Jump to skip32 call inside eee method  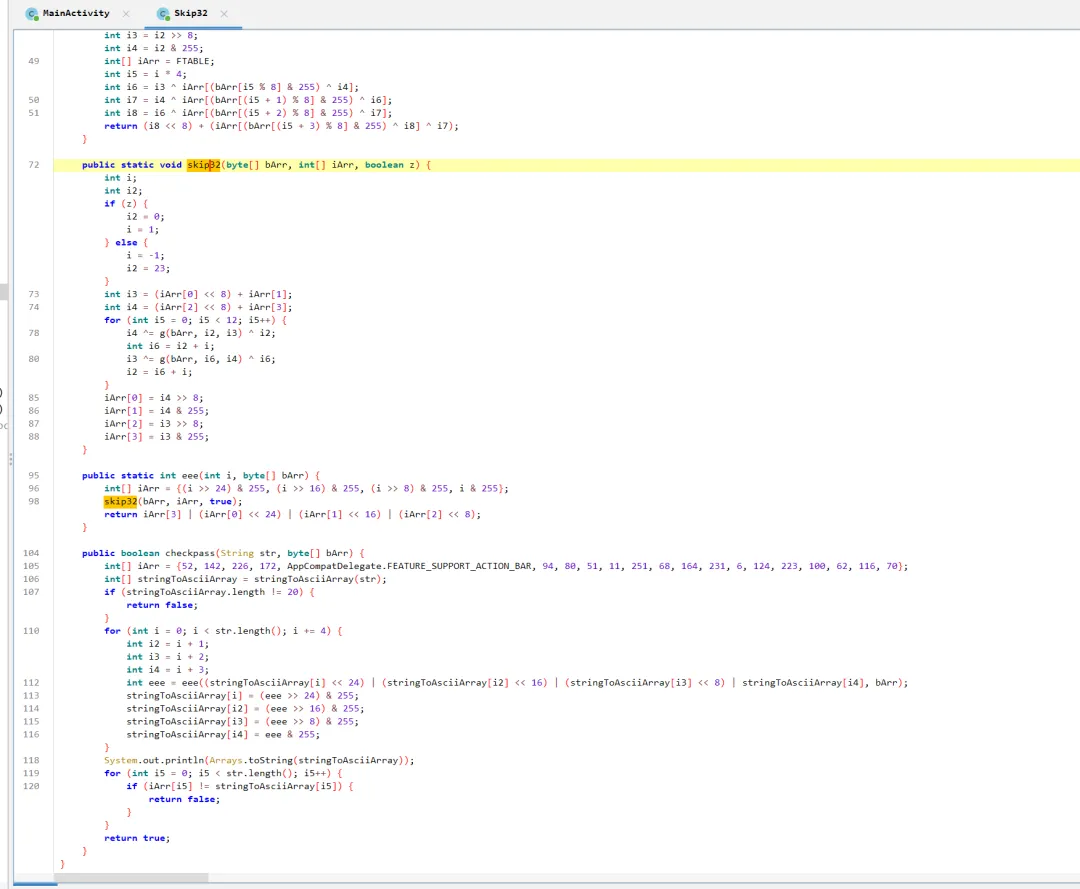[120, 501]
